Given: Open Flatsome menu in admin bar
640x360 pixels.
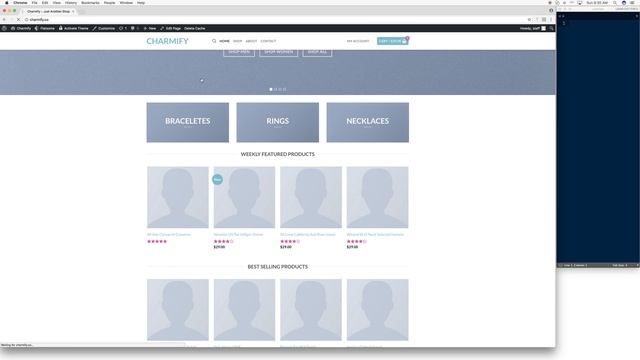Looking at the screenshot, I should pos(45,28).
